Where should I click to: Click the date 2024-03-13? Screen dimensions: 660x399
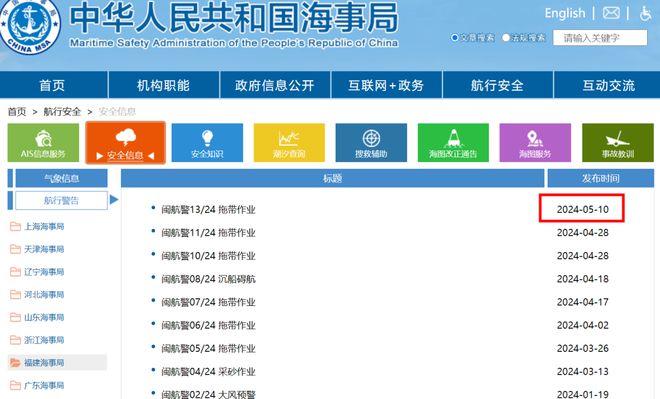(x=583, y=371)
